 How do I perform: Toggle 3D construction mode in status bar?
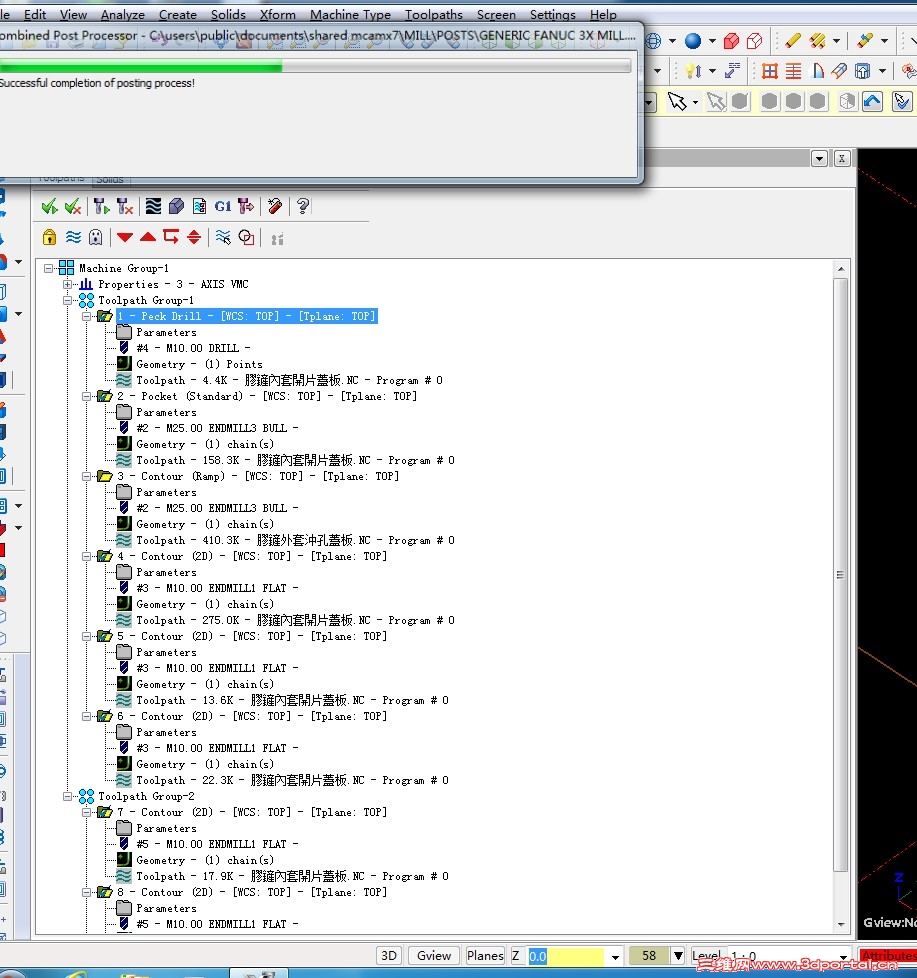point(389,956)
